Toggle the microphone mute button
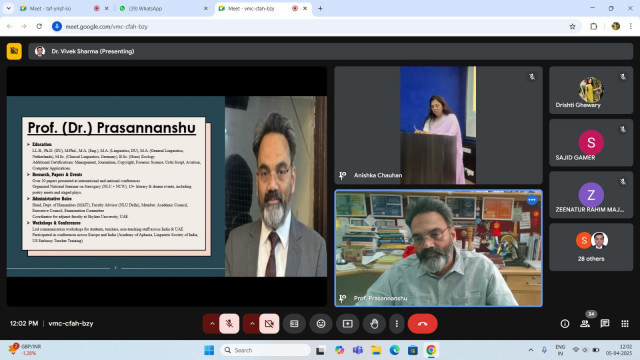The width and height of the screenshot is (640, 360). pos(229,324)
